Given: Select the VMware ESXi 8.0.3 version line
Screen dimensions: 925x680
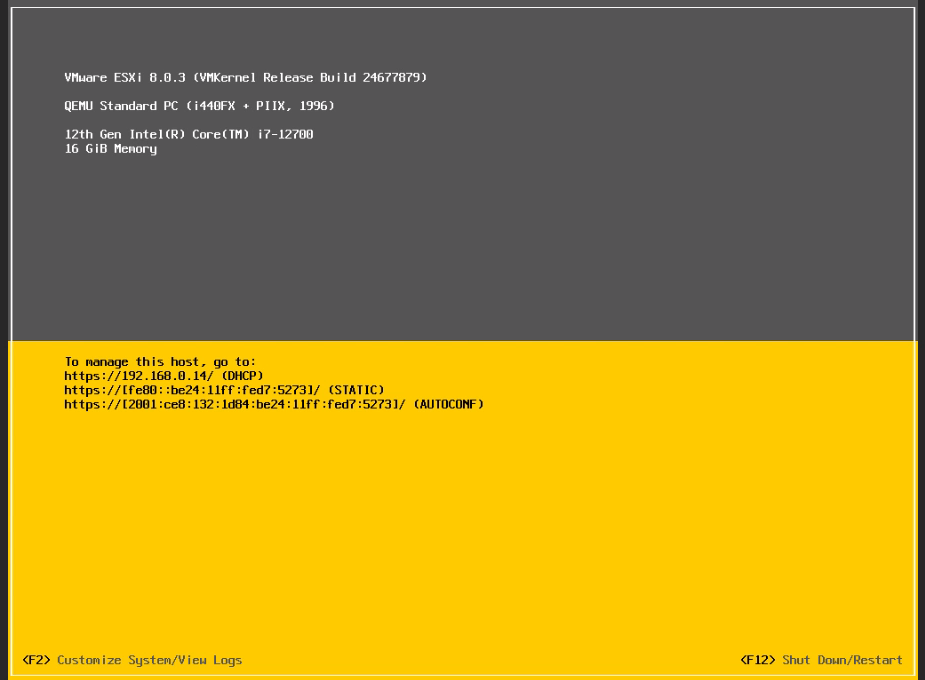Looking at the screenshot, I should [x=245, y=77].
